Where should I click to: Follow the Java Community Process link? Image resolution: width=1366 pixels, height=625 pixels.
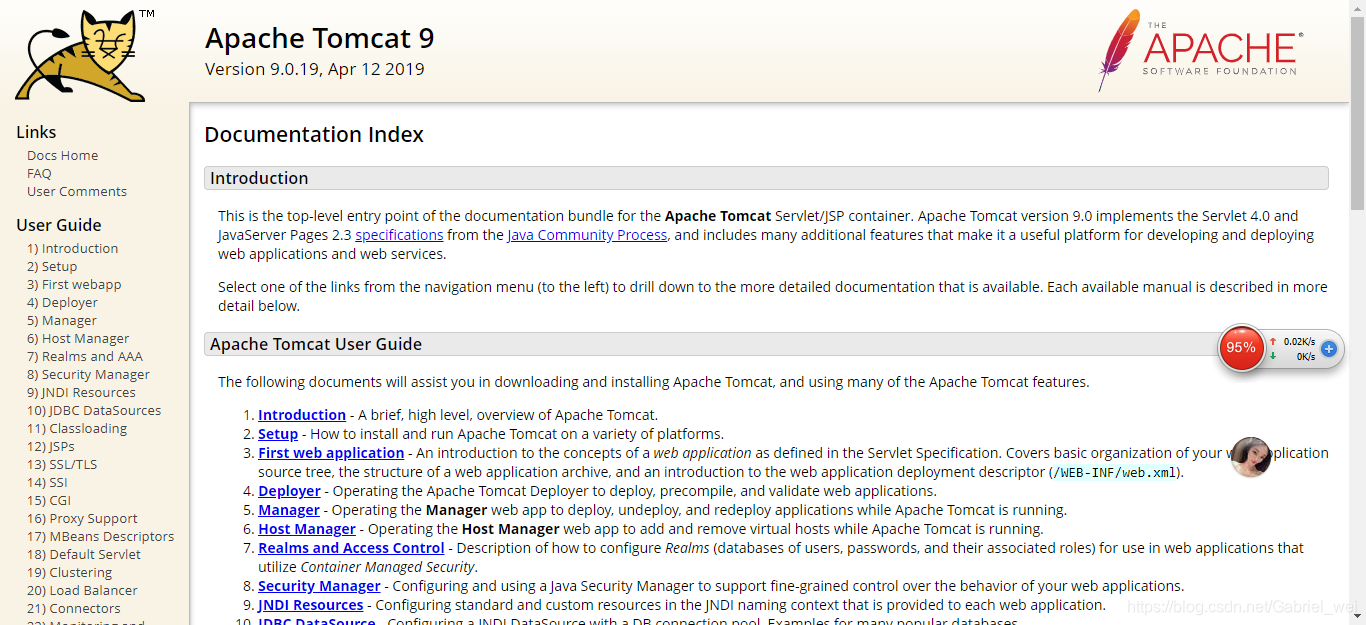click(x=587, y=235)
